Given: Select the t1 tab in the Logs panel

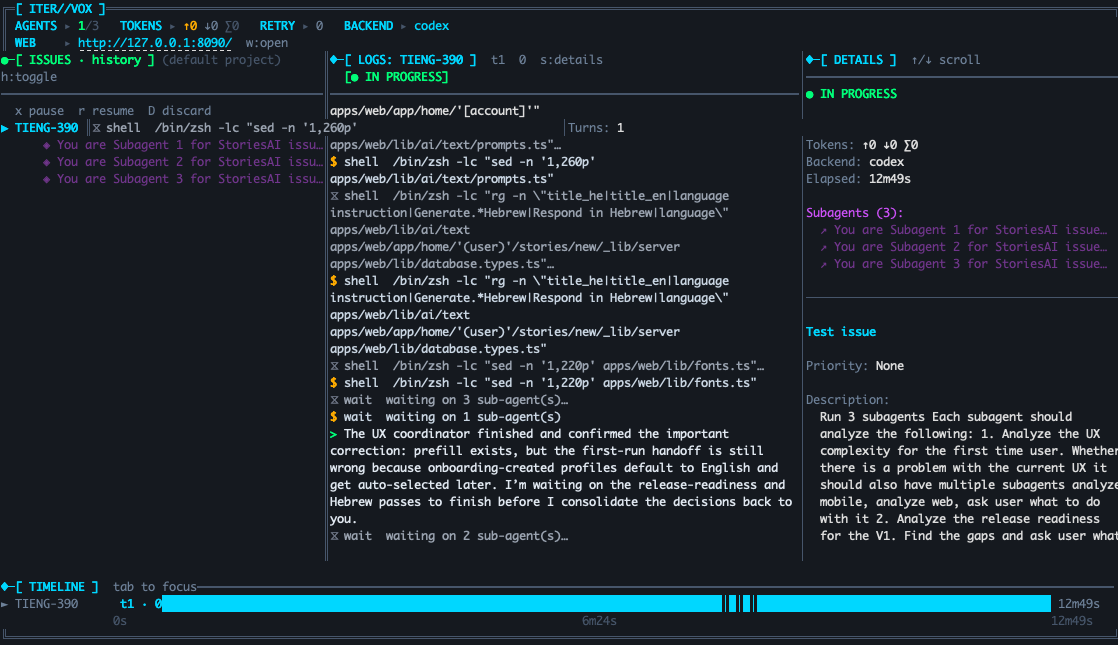Looking at the screenshot, I should 499,59.
